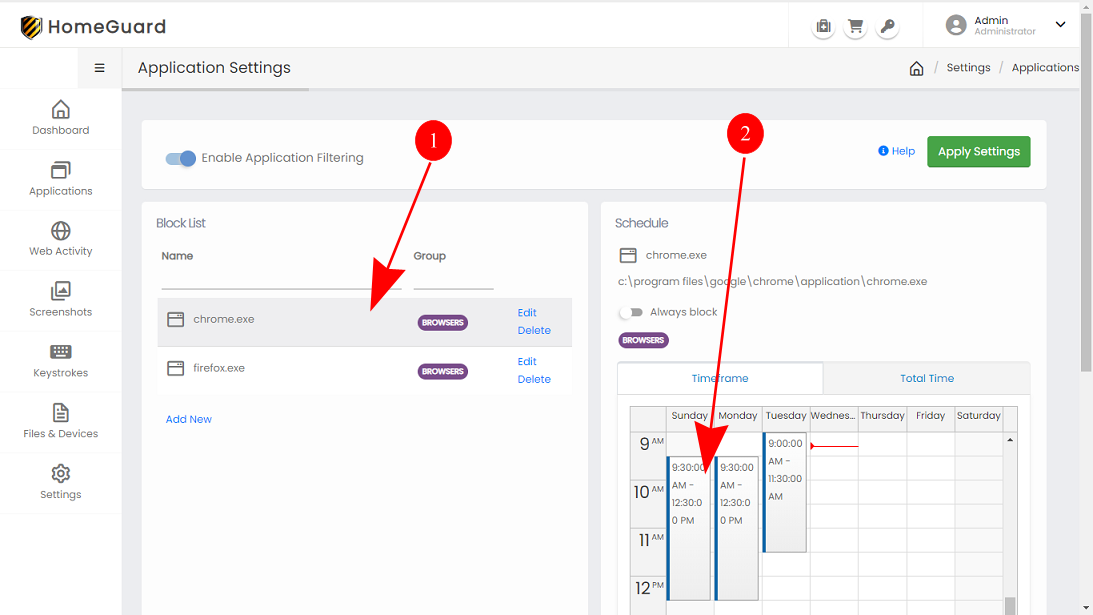This screenshot has width=1093, height=615.
Task: Click the 12 PM time row label
Action: point(650,588)
